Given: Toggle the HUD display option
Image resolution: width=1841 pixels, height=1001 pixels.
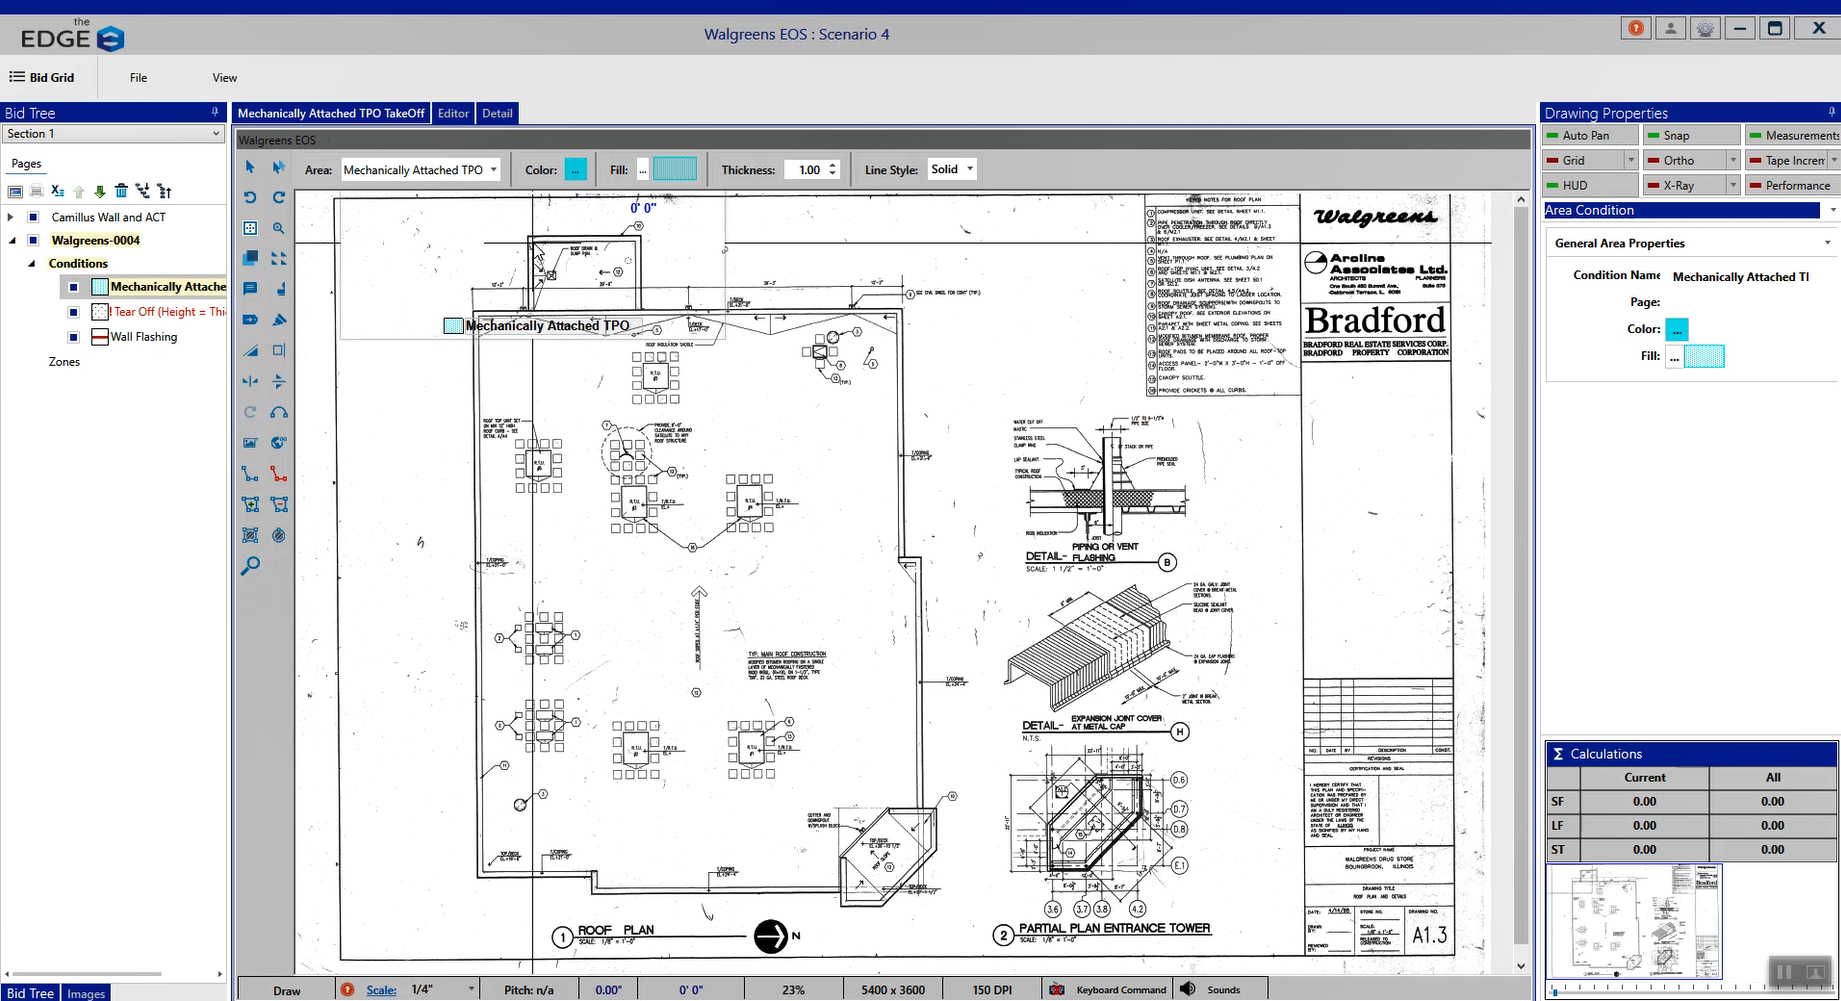Looking at the screenshot, I should (x=1575, y=185).
